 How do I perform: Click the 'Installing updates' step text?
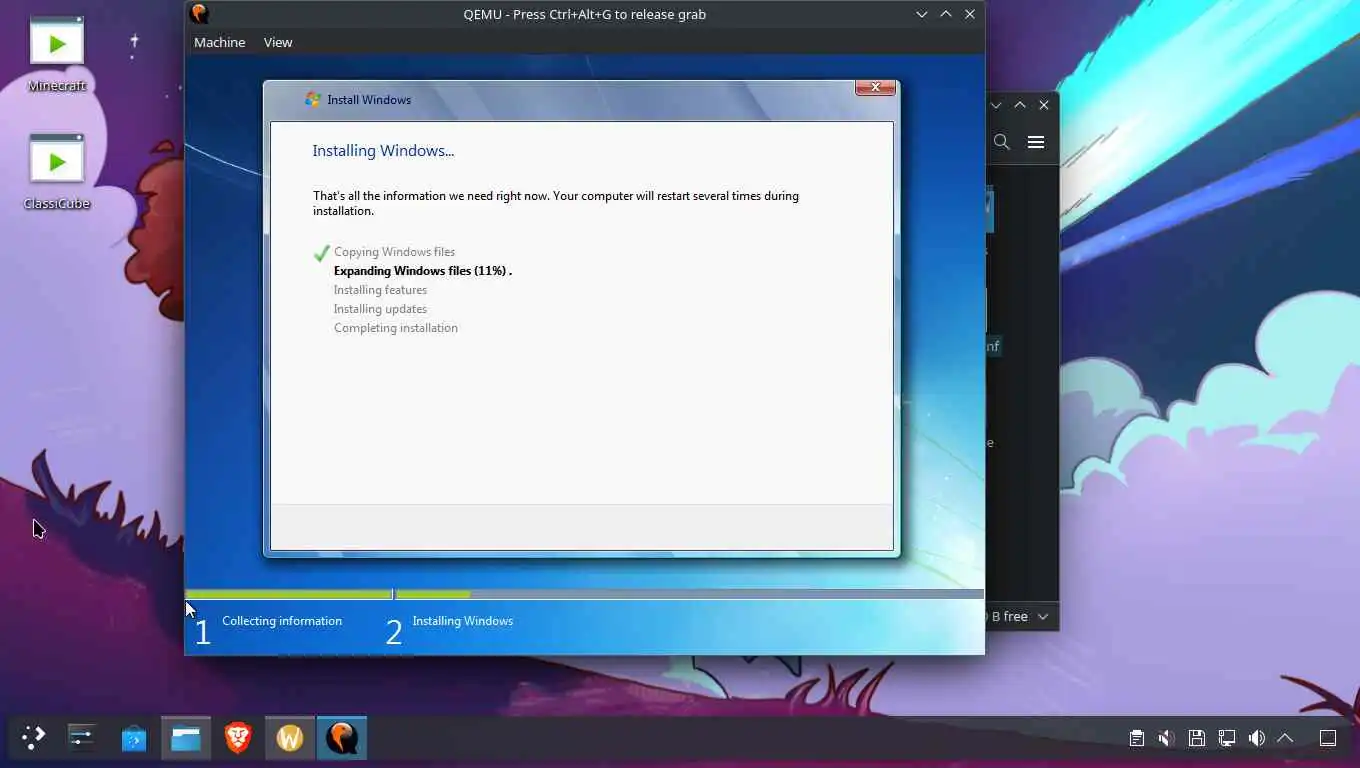(x=380, y=309)
